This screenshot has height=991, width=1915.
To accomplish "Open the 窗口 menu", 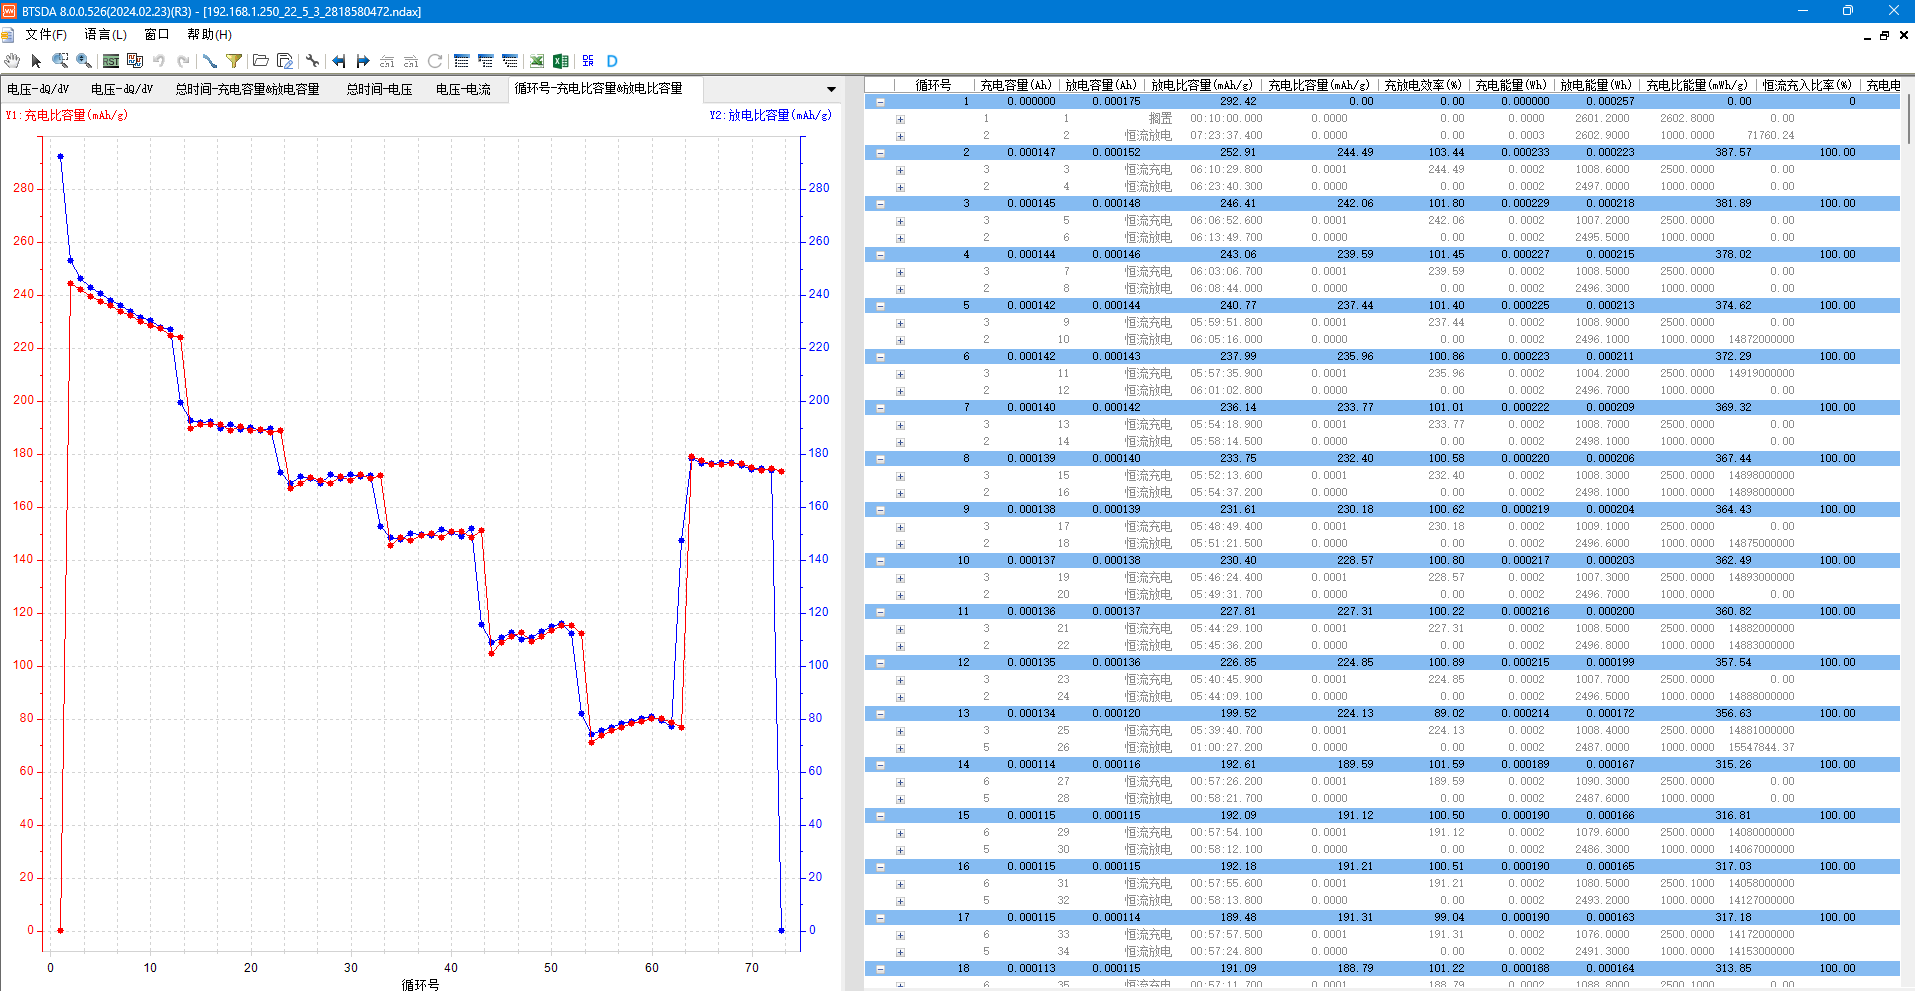I will (157, 35).
